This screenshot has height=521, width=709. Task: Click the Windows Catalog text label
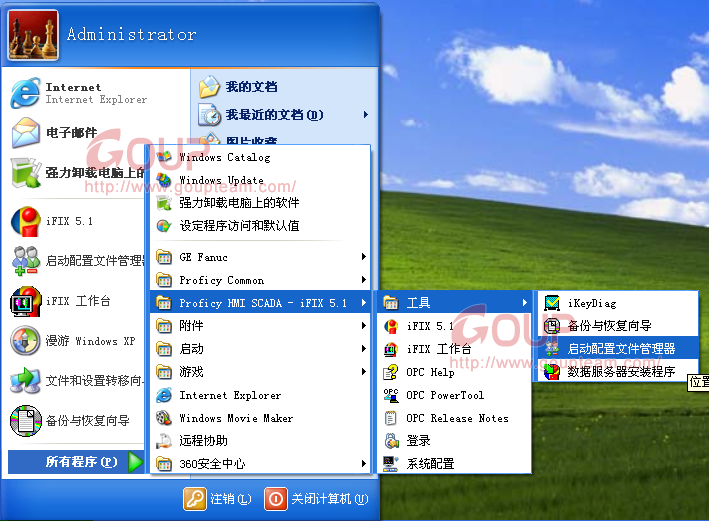click(x=225, y=157)
